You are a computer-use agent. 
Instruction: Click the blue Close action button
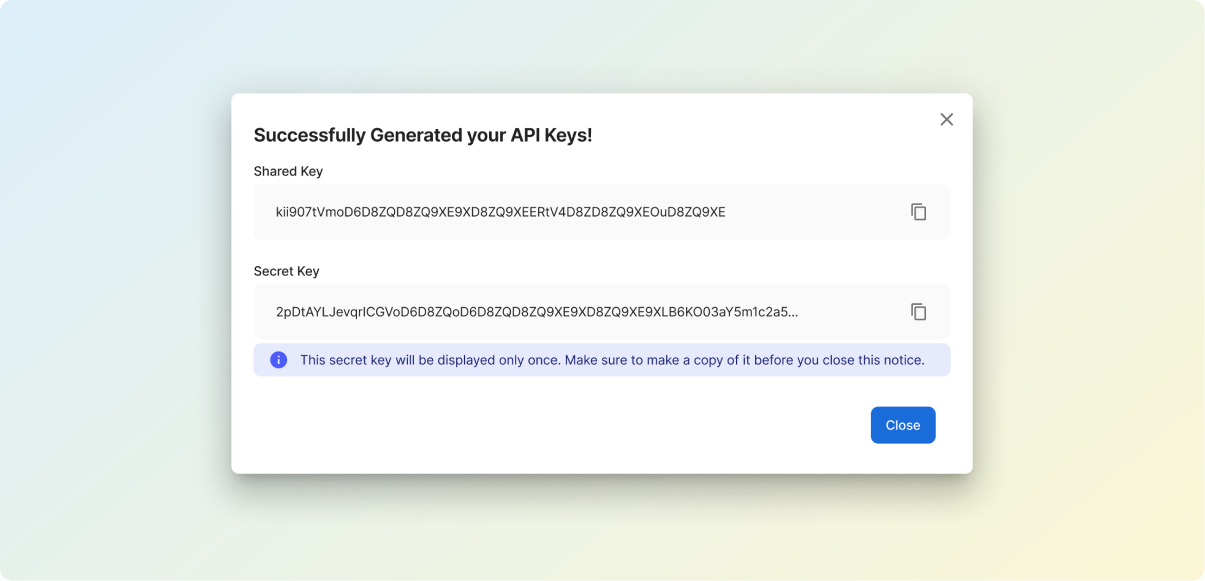coord(902,424)
